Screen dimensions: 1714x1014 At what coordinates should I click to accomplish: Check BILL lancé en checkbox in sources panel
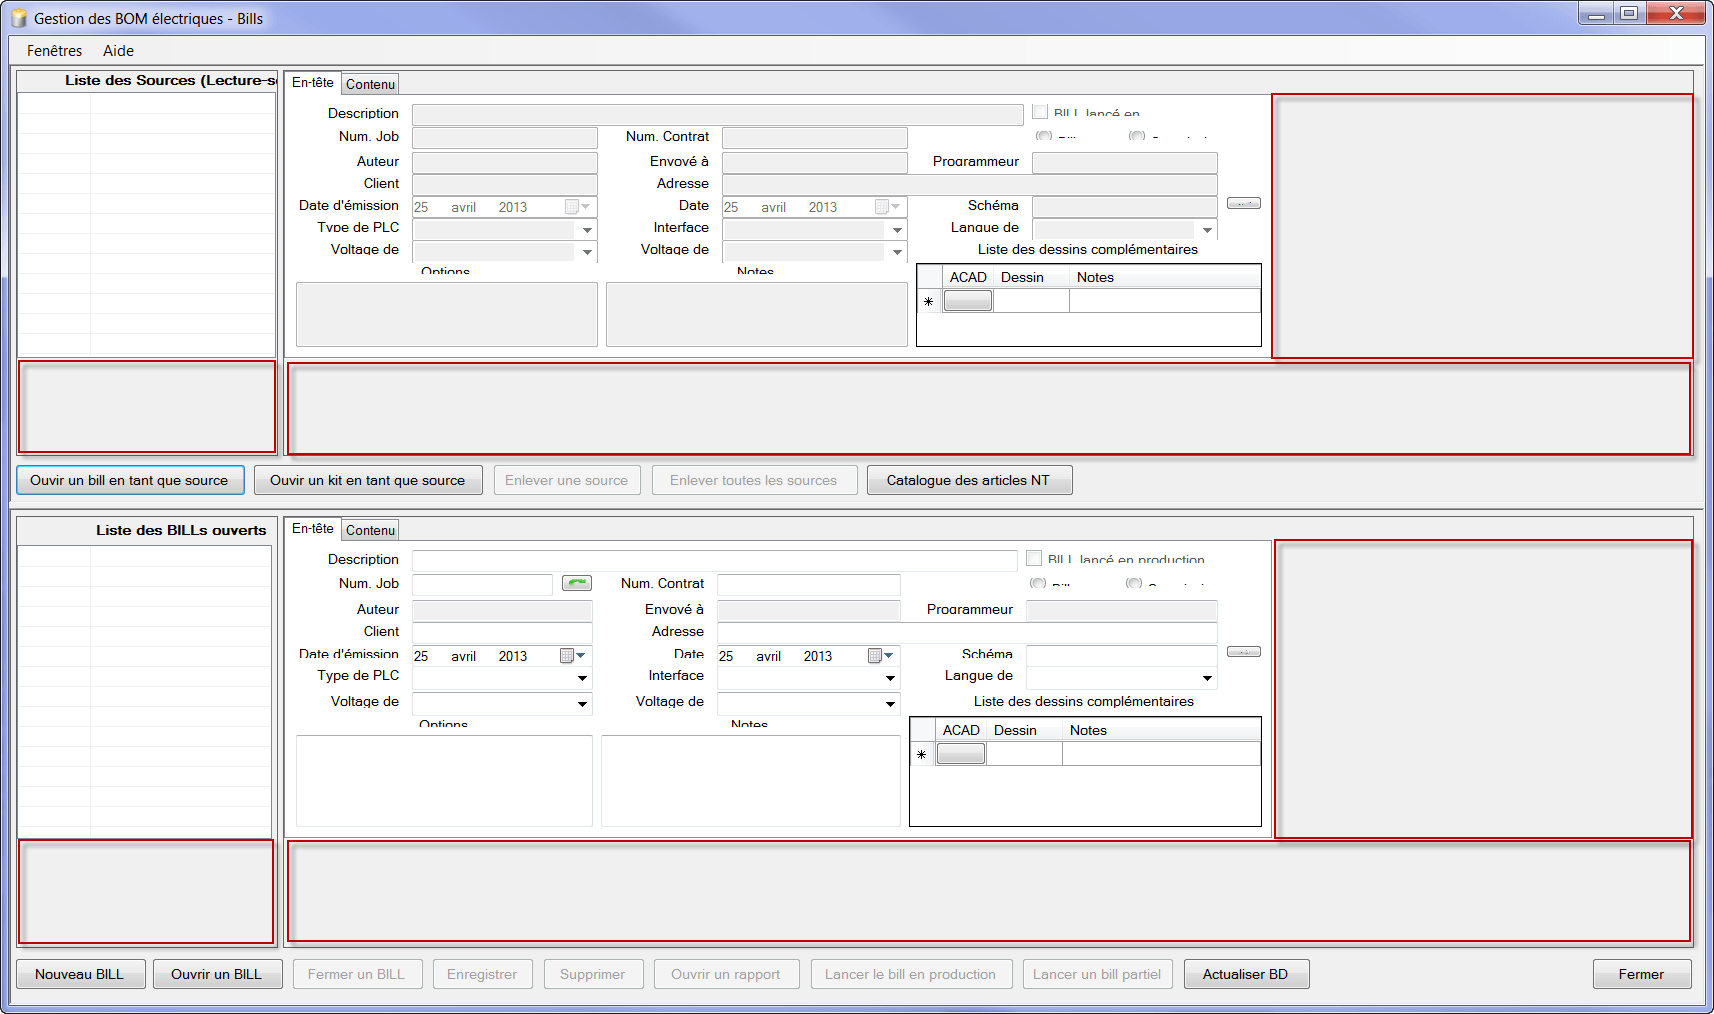click(x=1040, y=112)
